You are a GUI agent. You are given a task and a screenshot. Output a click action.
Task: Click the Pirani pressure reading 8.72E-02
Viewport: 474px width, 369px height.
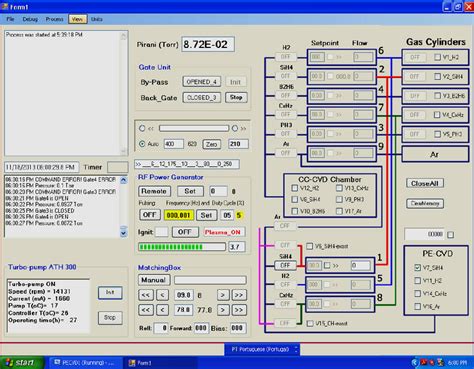click(x=208, y=44)
